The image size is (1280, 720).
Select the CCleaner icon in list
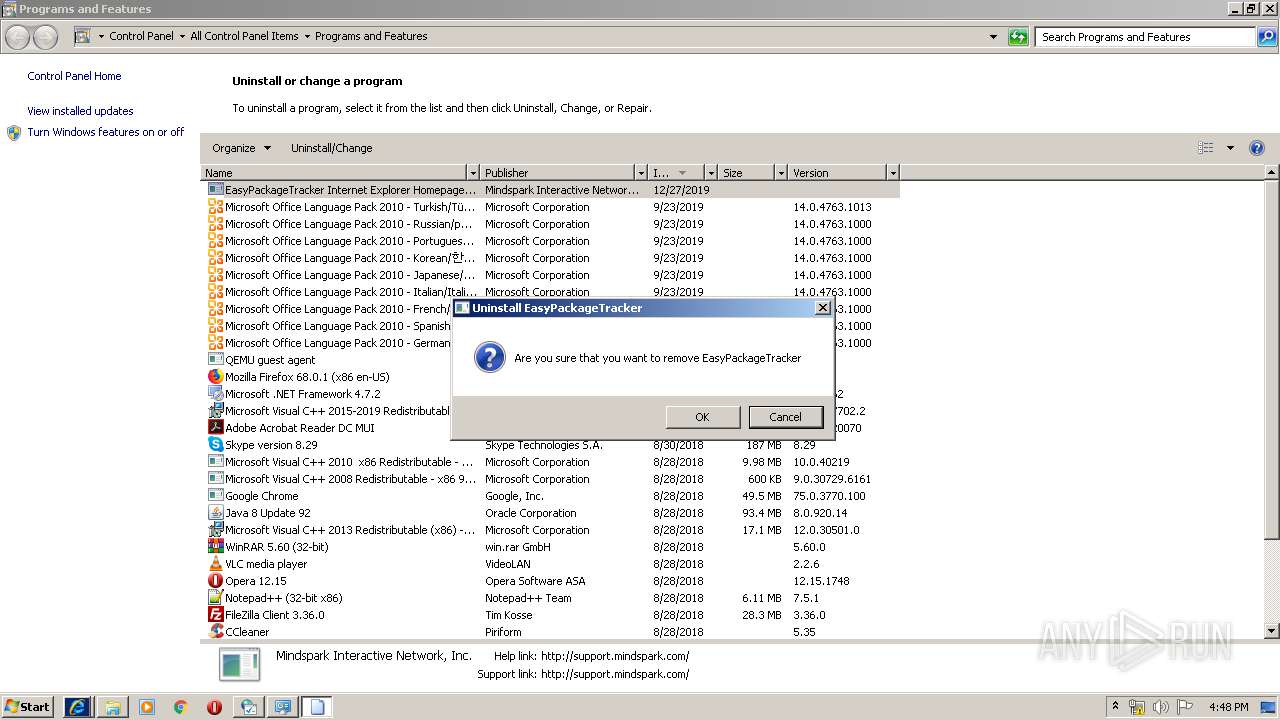[x=215, y=632]
